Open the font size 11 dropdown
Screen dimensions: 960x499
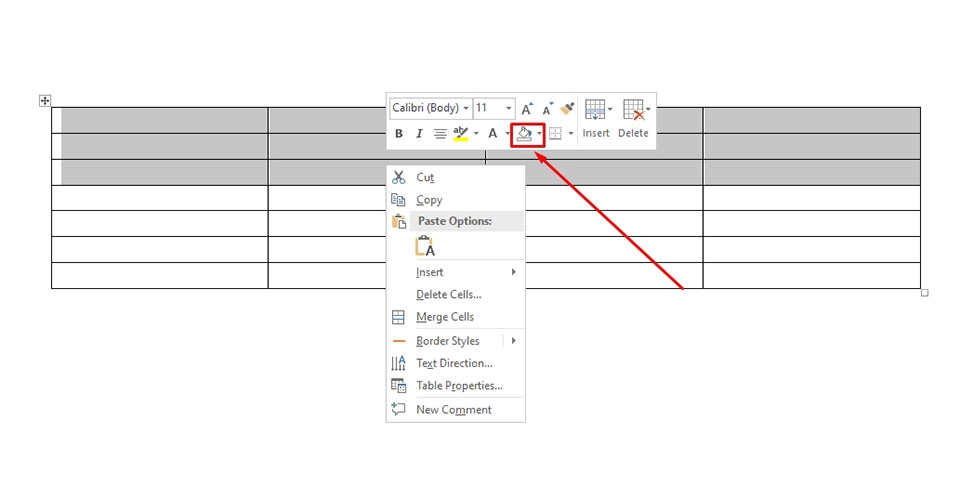point(508,108)
